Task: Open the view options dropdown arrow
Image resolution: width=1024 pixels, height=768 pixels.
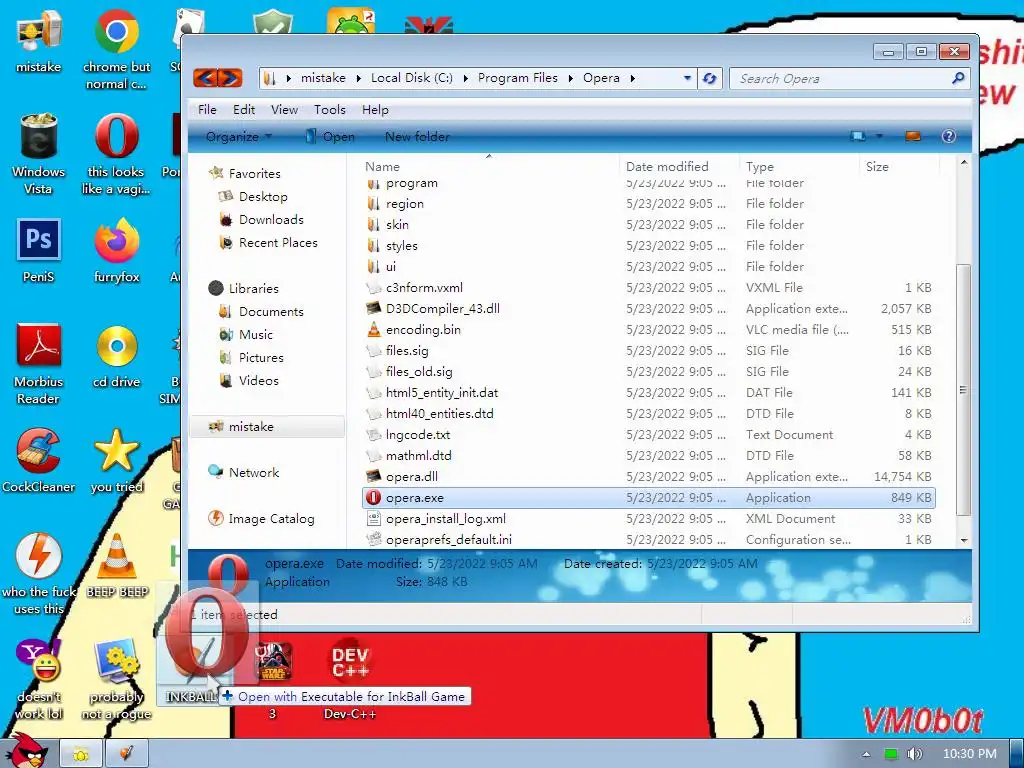Action: click(x=879, y=136)
